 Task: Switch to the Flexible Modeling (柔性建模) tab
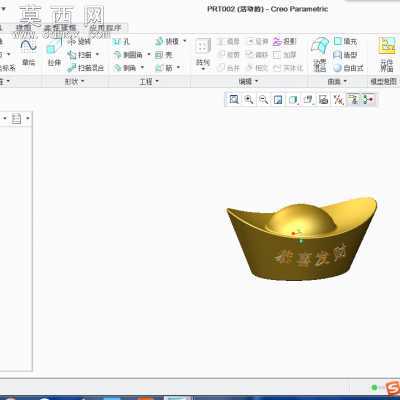point(60,28)
